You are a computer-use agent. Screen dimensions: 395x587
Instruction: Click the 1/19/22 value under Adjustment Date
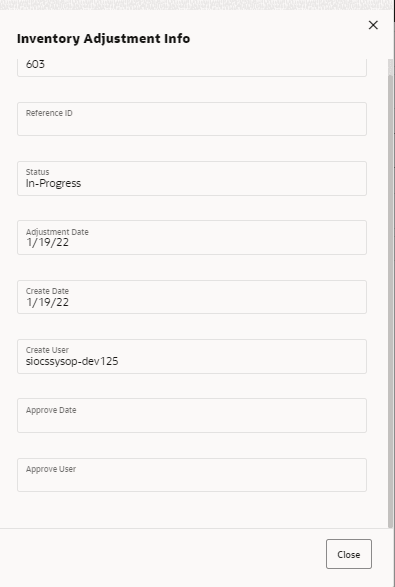(x=47, y=243)
